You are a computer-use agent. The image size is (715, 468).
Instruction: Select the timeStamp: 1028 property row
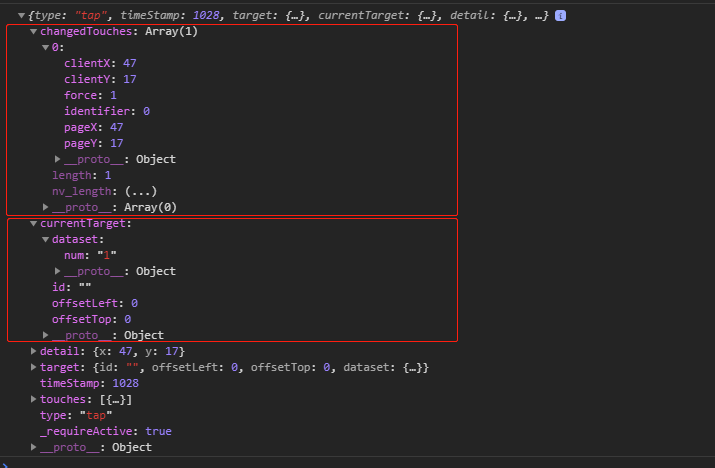tap(89, 383)
